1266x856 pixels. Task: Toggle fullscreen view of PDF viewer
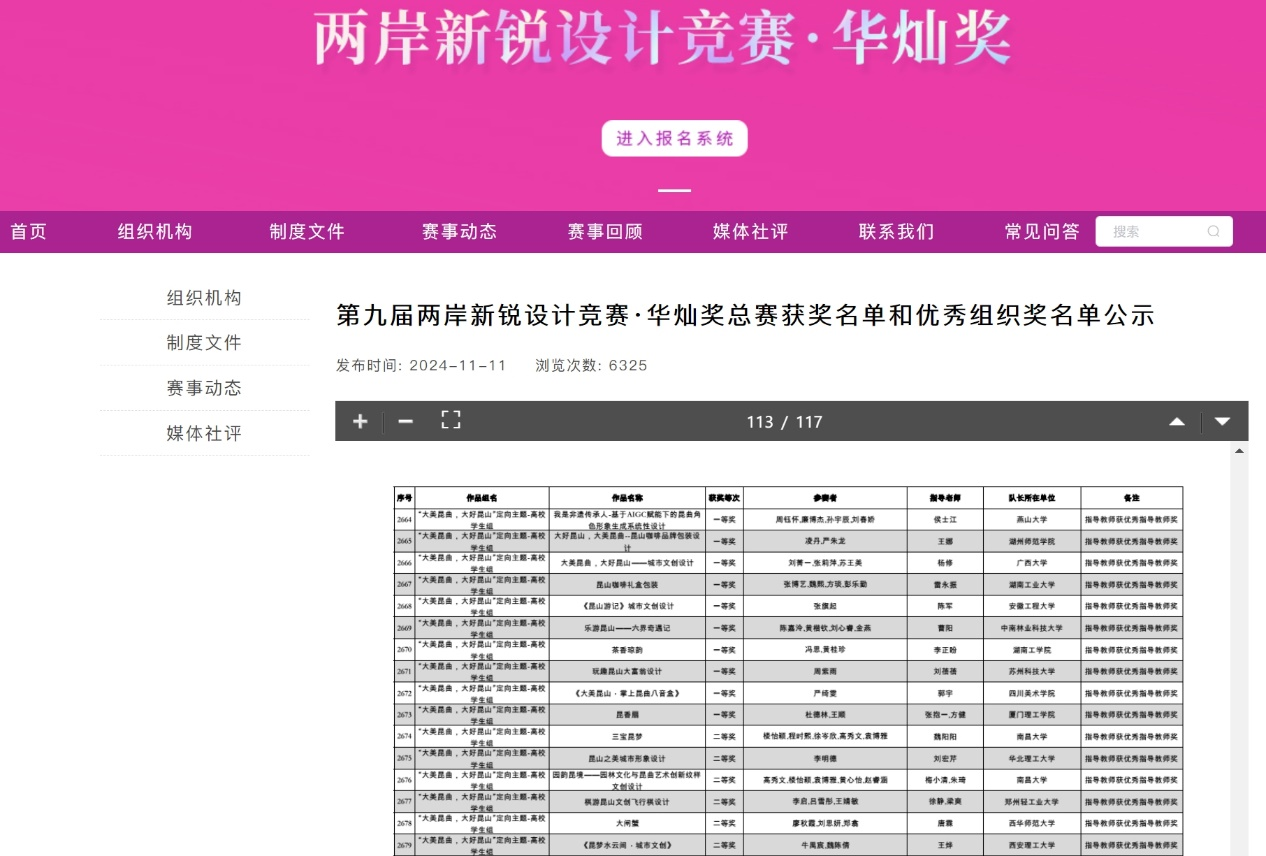coord(451,421)
